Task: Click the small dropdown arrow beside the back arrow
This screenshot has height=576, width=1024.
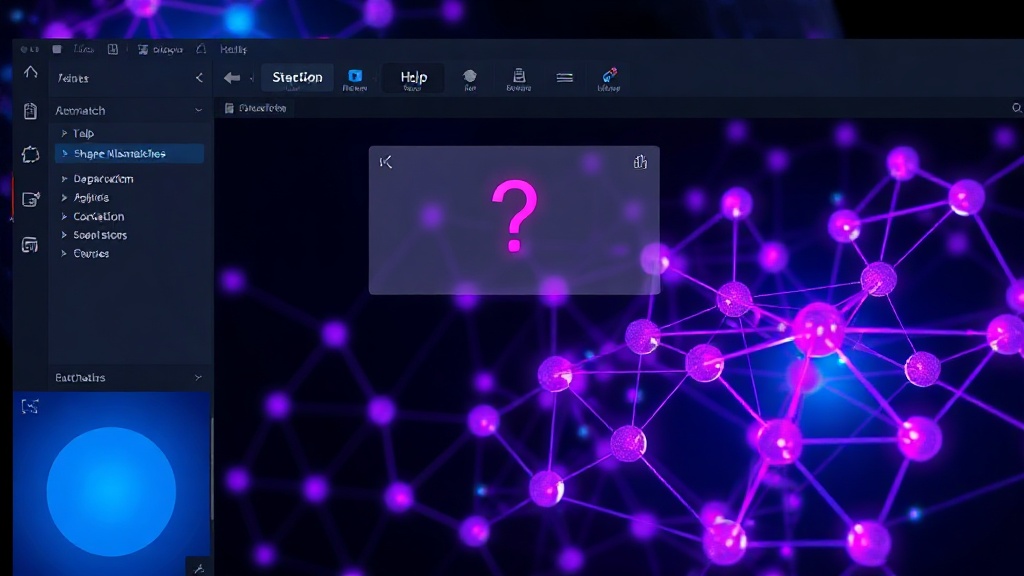Action: tap(251, 79)
